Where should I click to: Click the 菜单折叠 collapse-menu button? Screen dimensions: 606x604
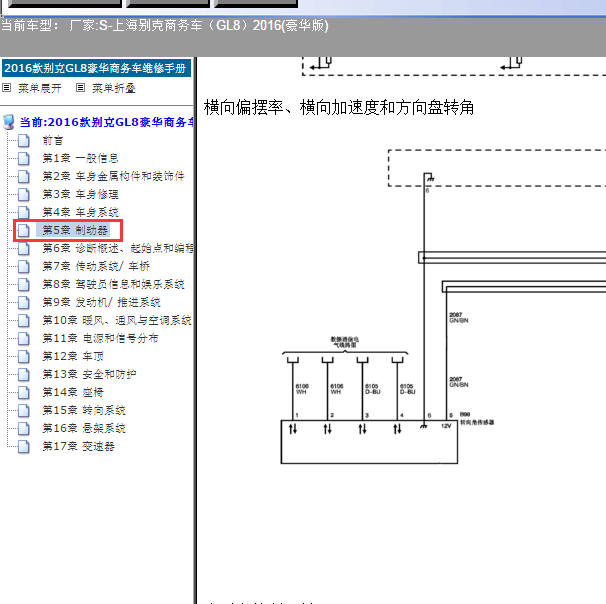point(114,88)
